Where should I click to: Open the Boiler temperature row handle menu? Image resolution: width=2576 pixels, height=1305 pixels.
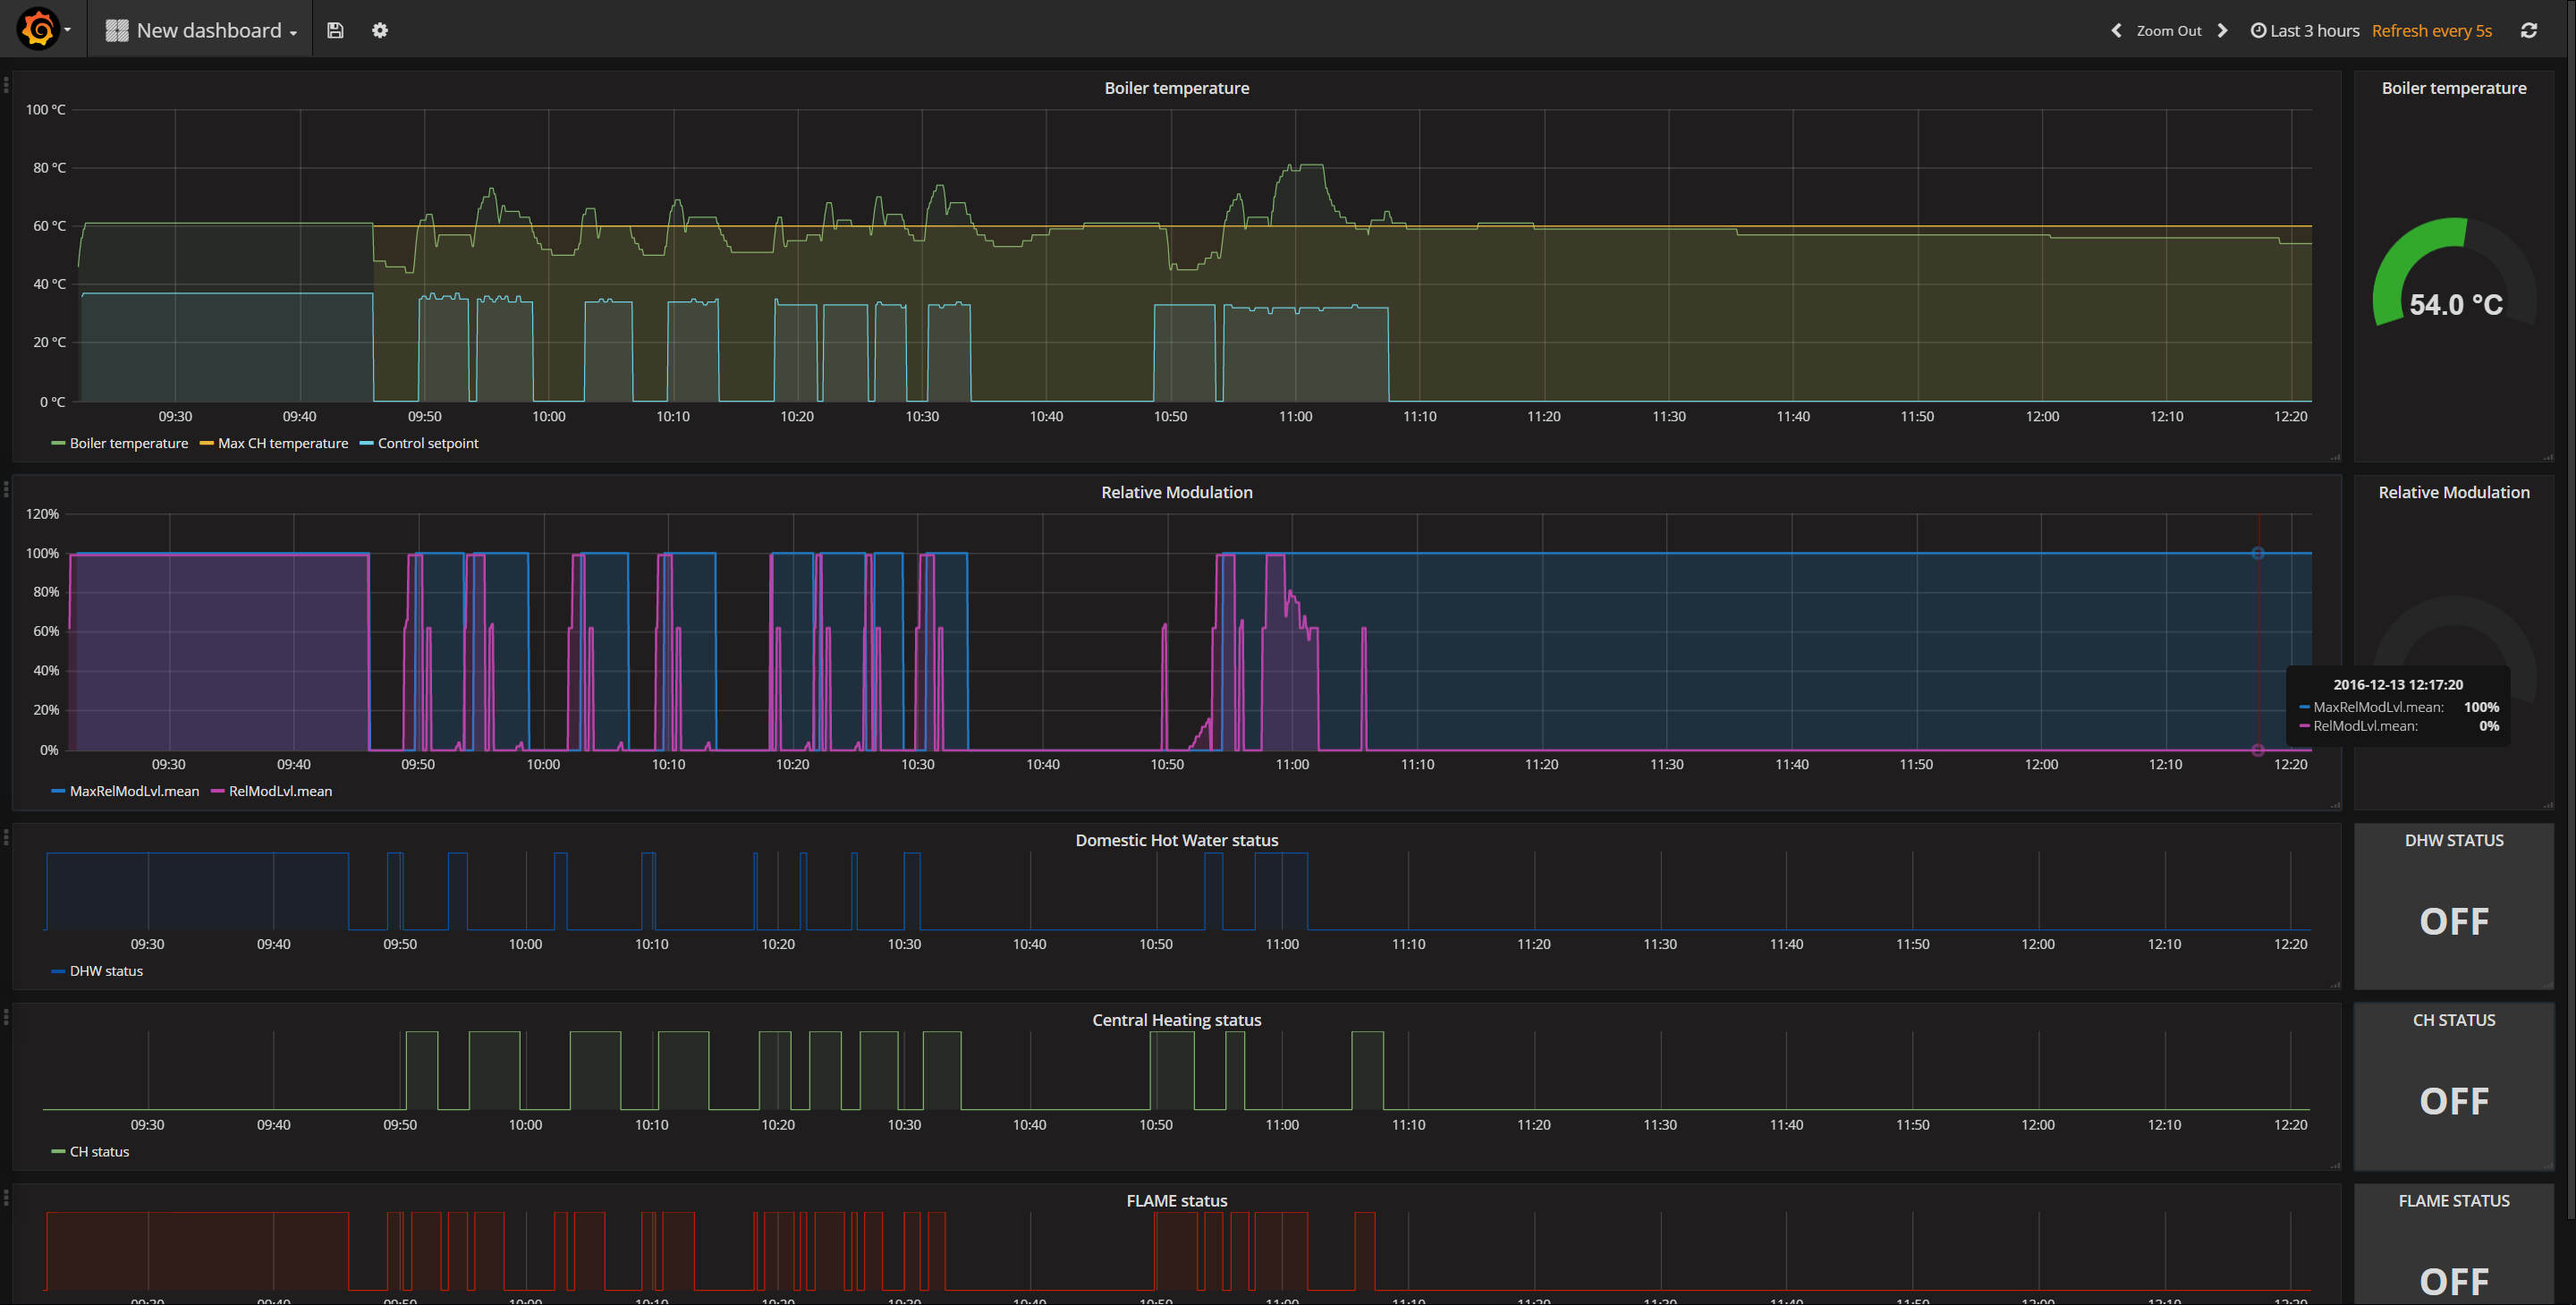pyautogui.click(x=6, y=85)
